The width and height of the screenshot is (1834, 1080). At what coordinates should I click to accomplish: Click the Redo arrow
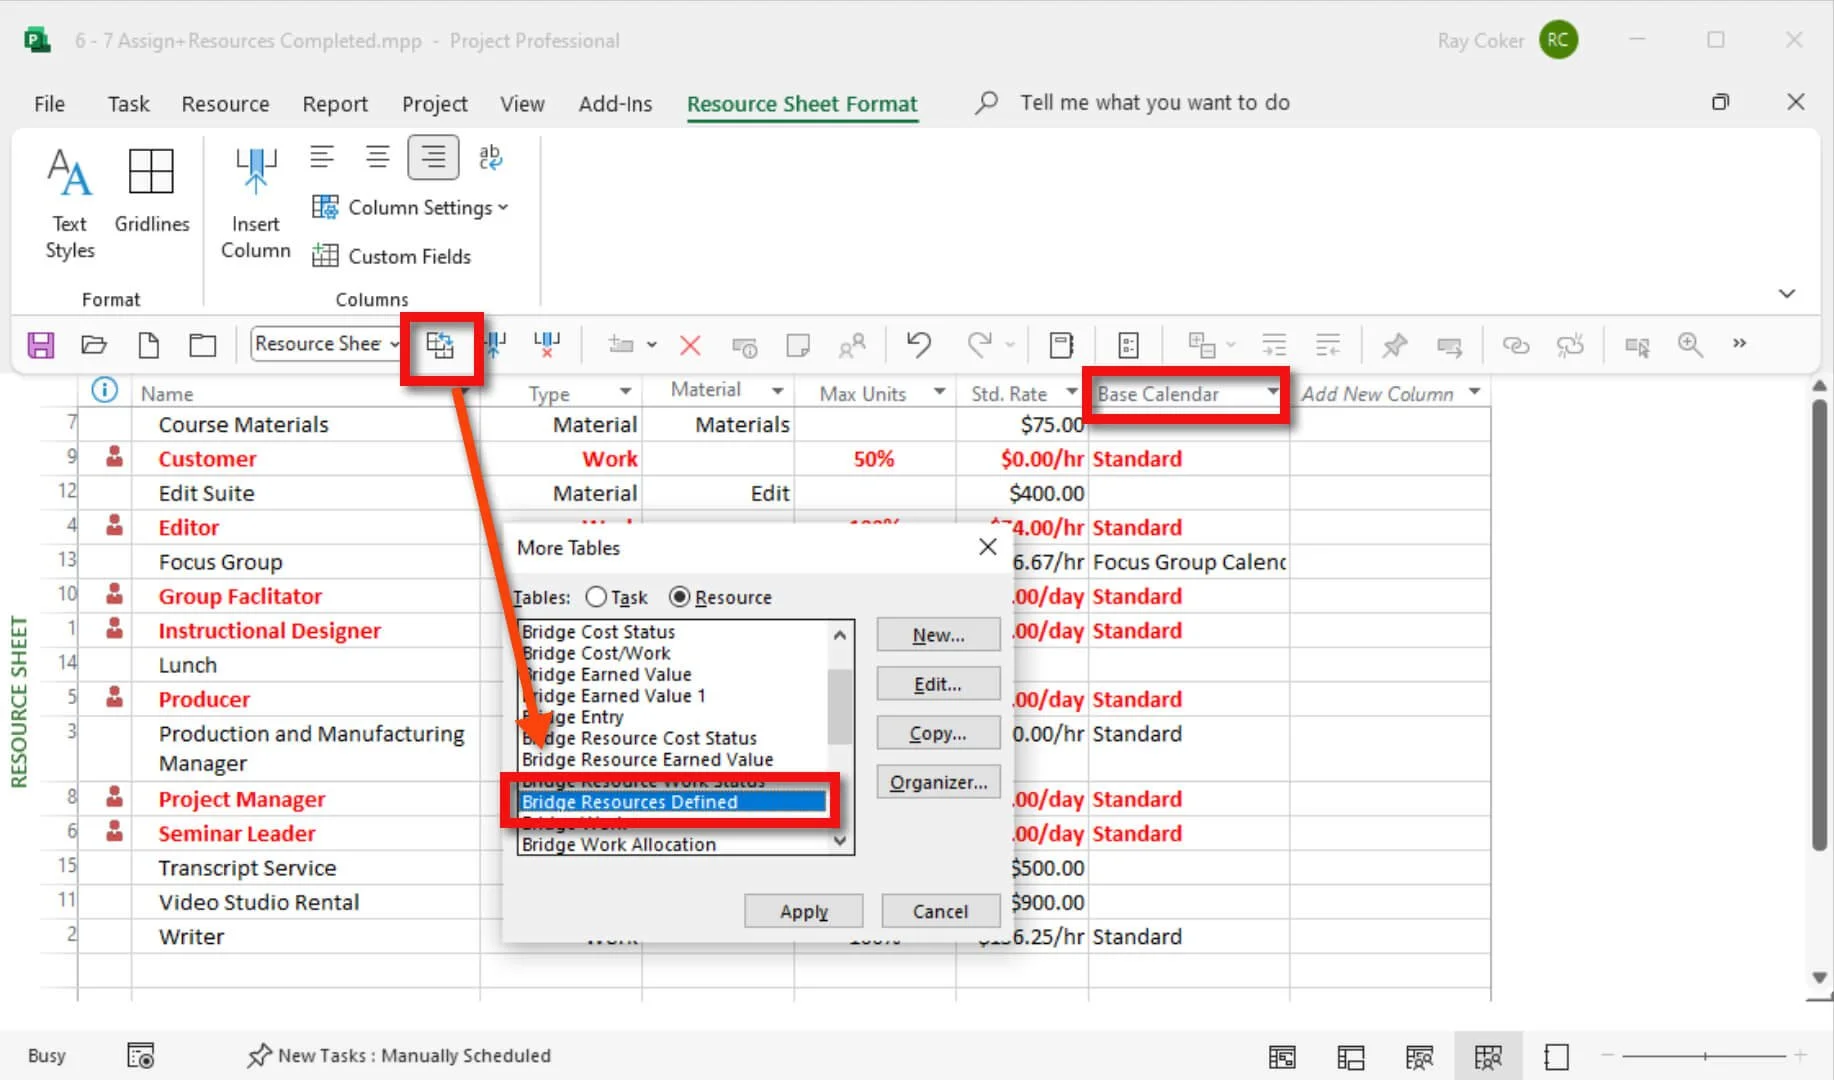pos(979,345)
